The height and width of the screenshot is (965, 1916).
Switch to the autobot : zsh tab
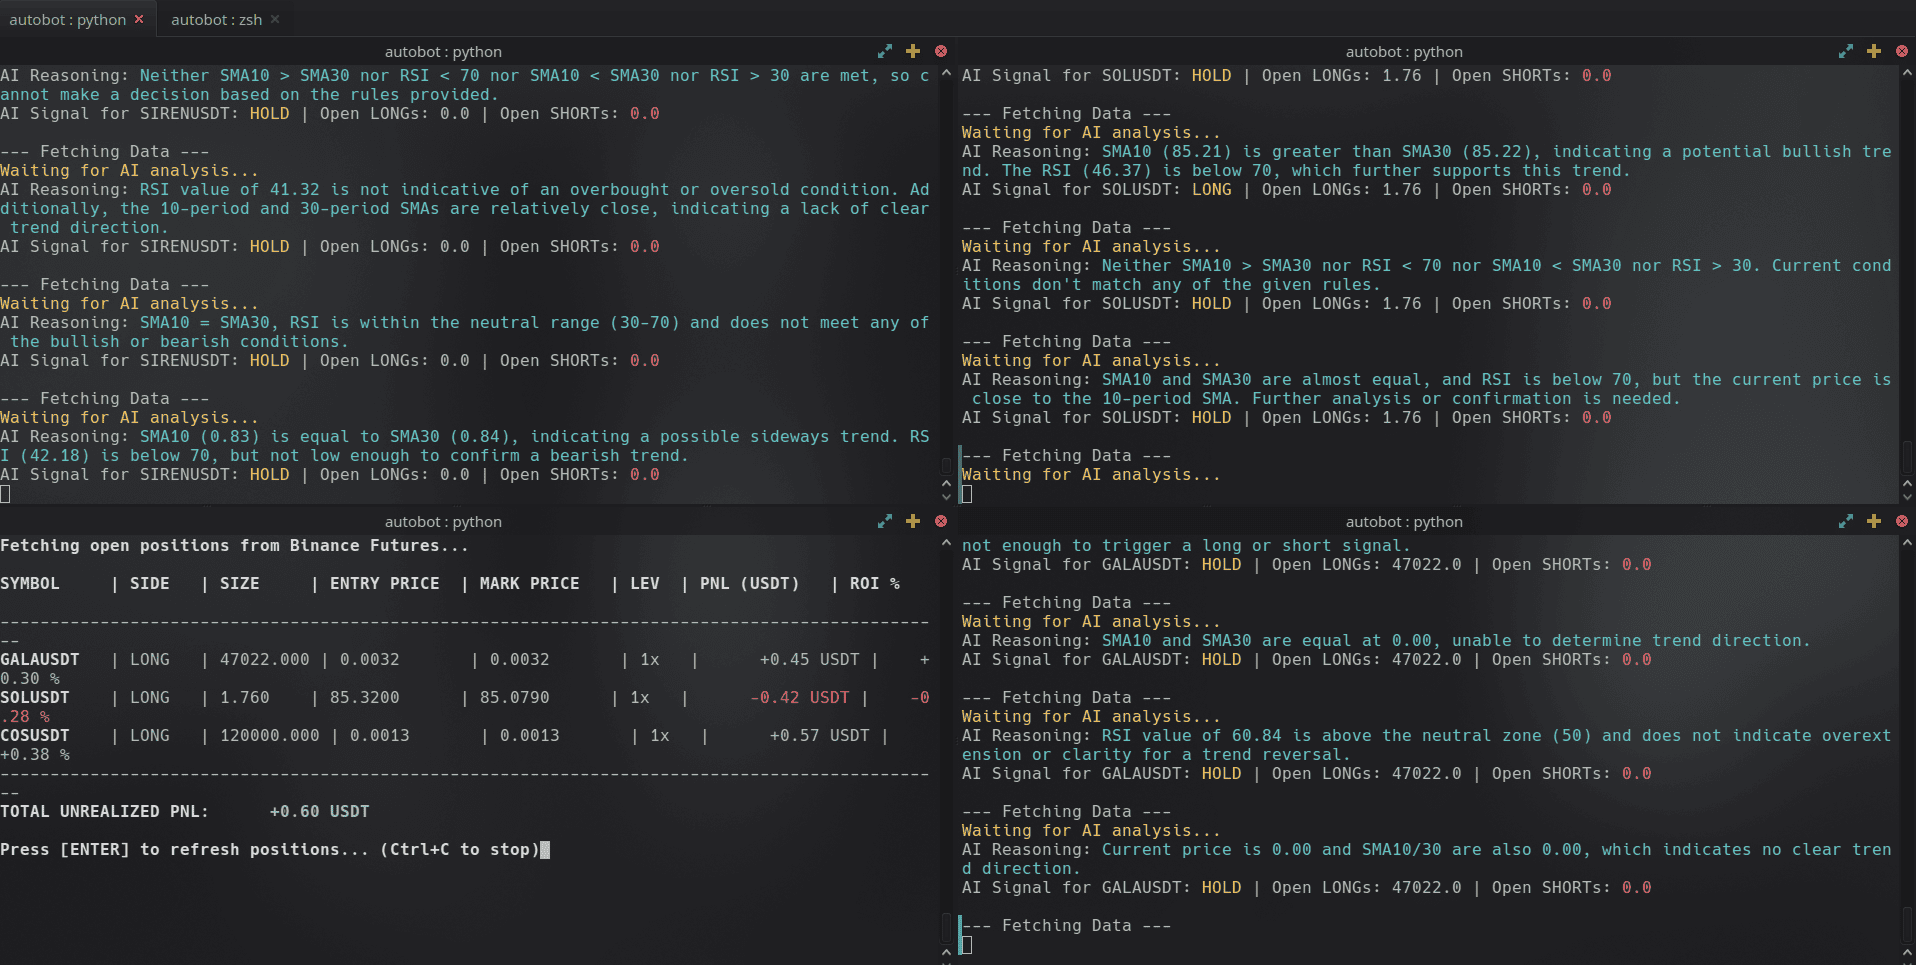point(215,19)
